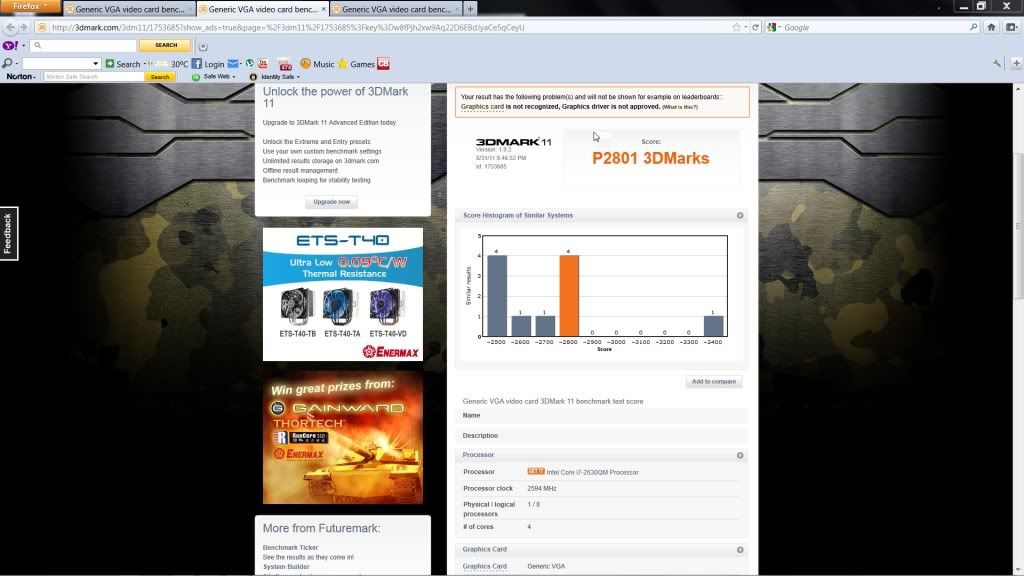
Task: Collapse the Processor section
Action: 740,455
